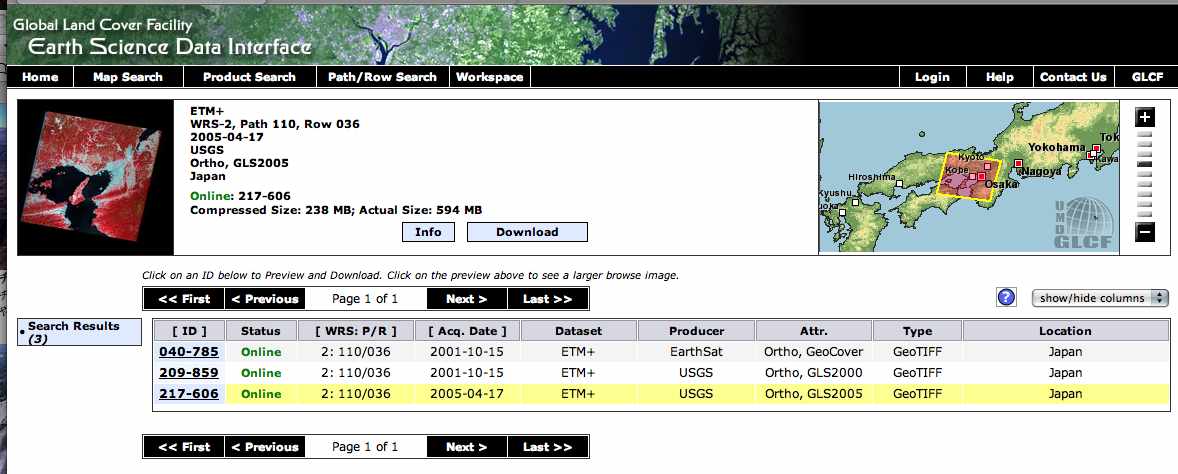Click upper 'Next >' pagination button
Screen dimensions: 1178x474
(x=467, y=299)
